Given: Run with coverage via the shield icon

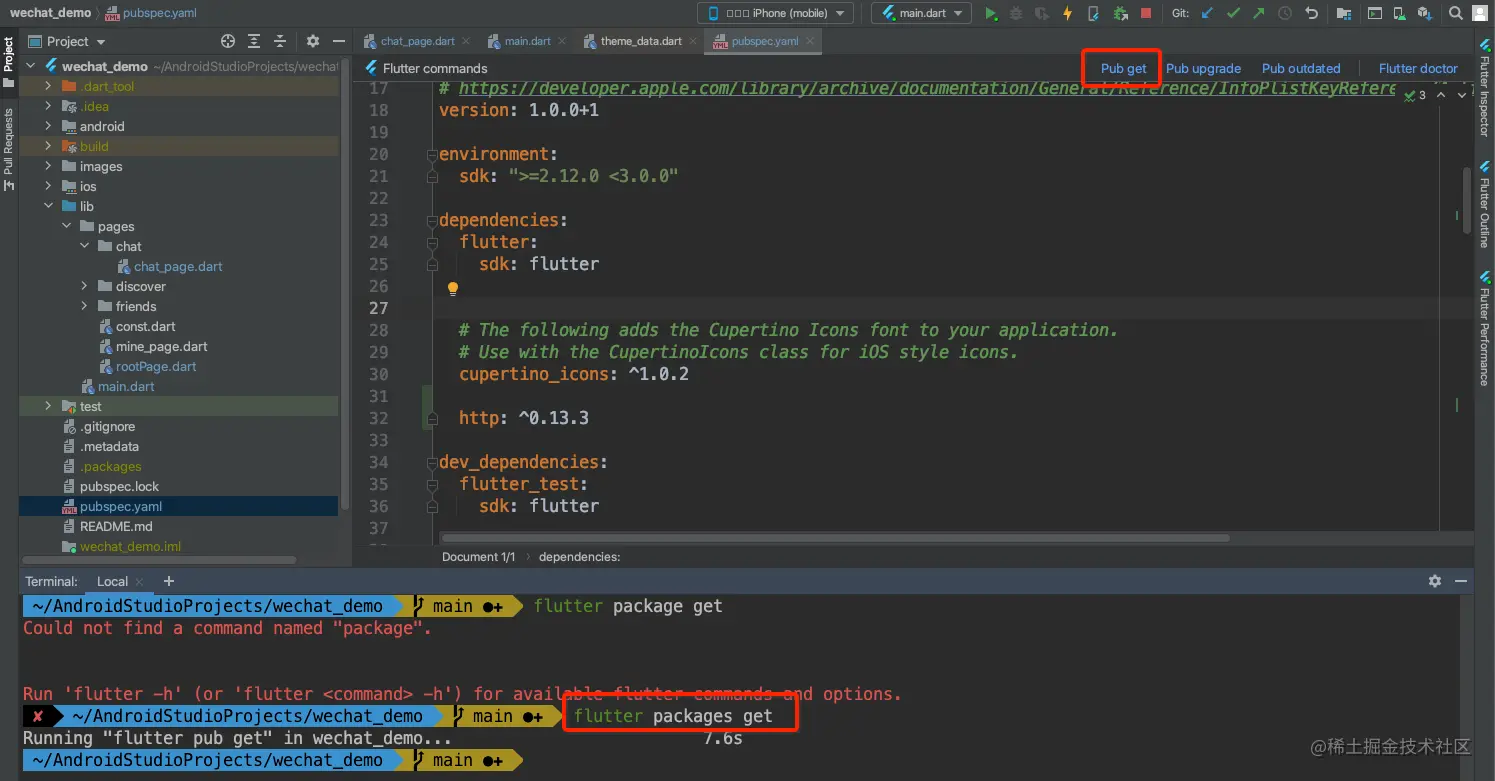Looking at the screenshot, I should pos(1042,13).
